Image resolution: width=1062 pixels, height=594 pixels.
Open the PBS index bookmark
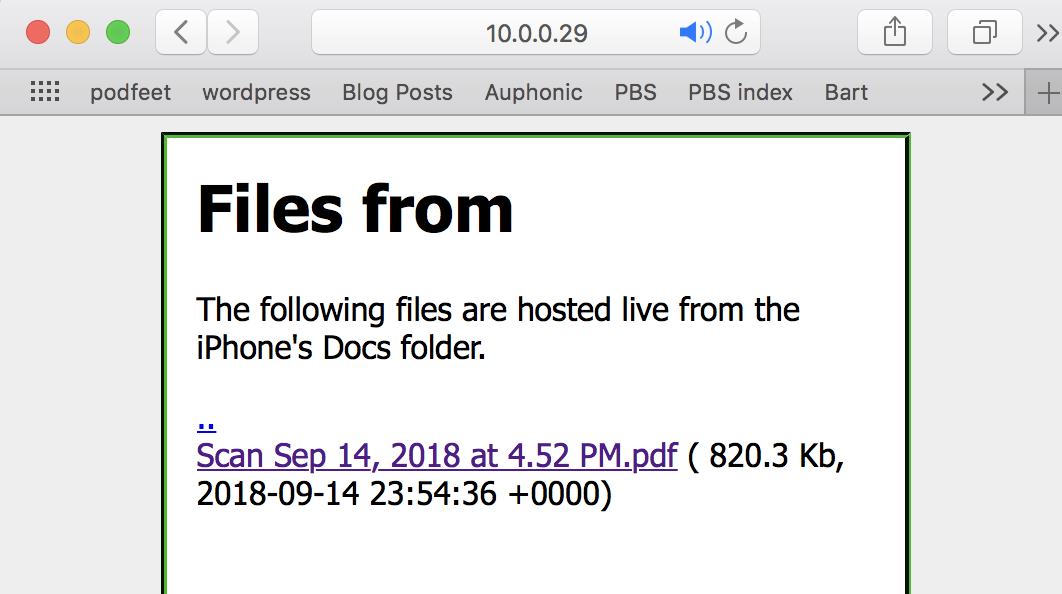(x=740, y=92)
